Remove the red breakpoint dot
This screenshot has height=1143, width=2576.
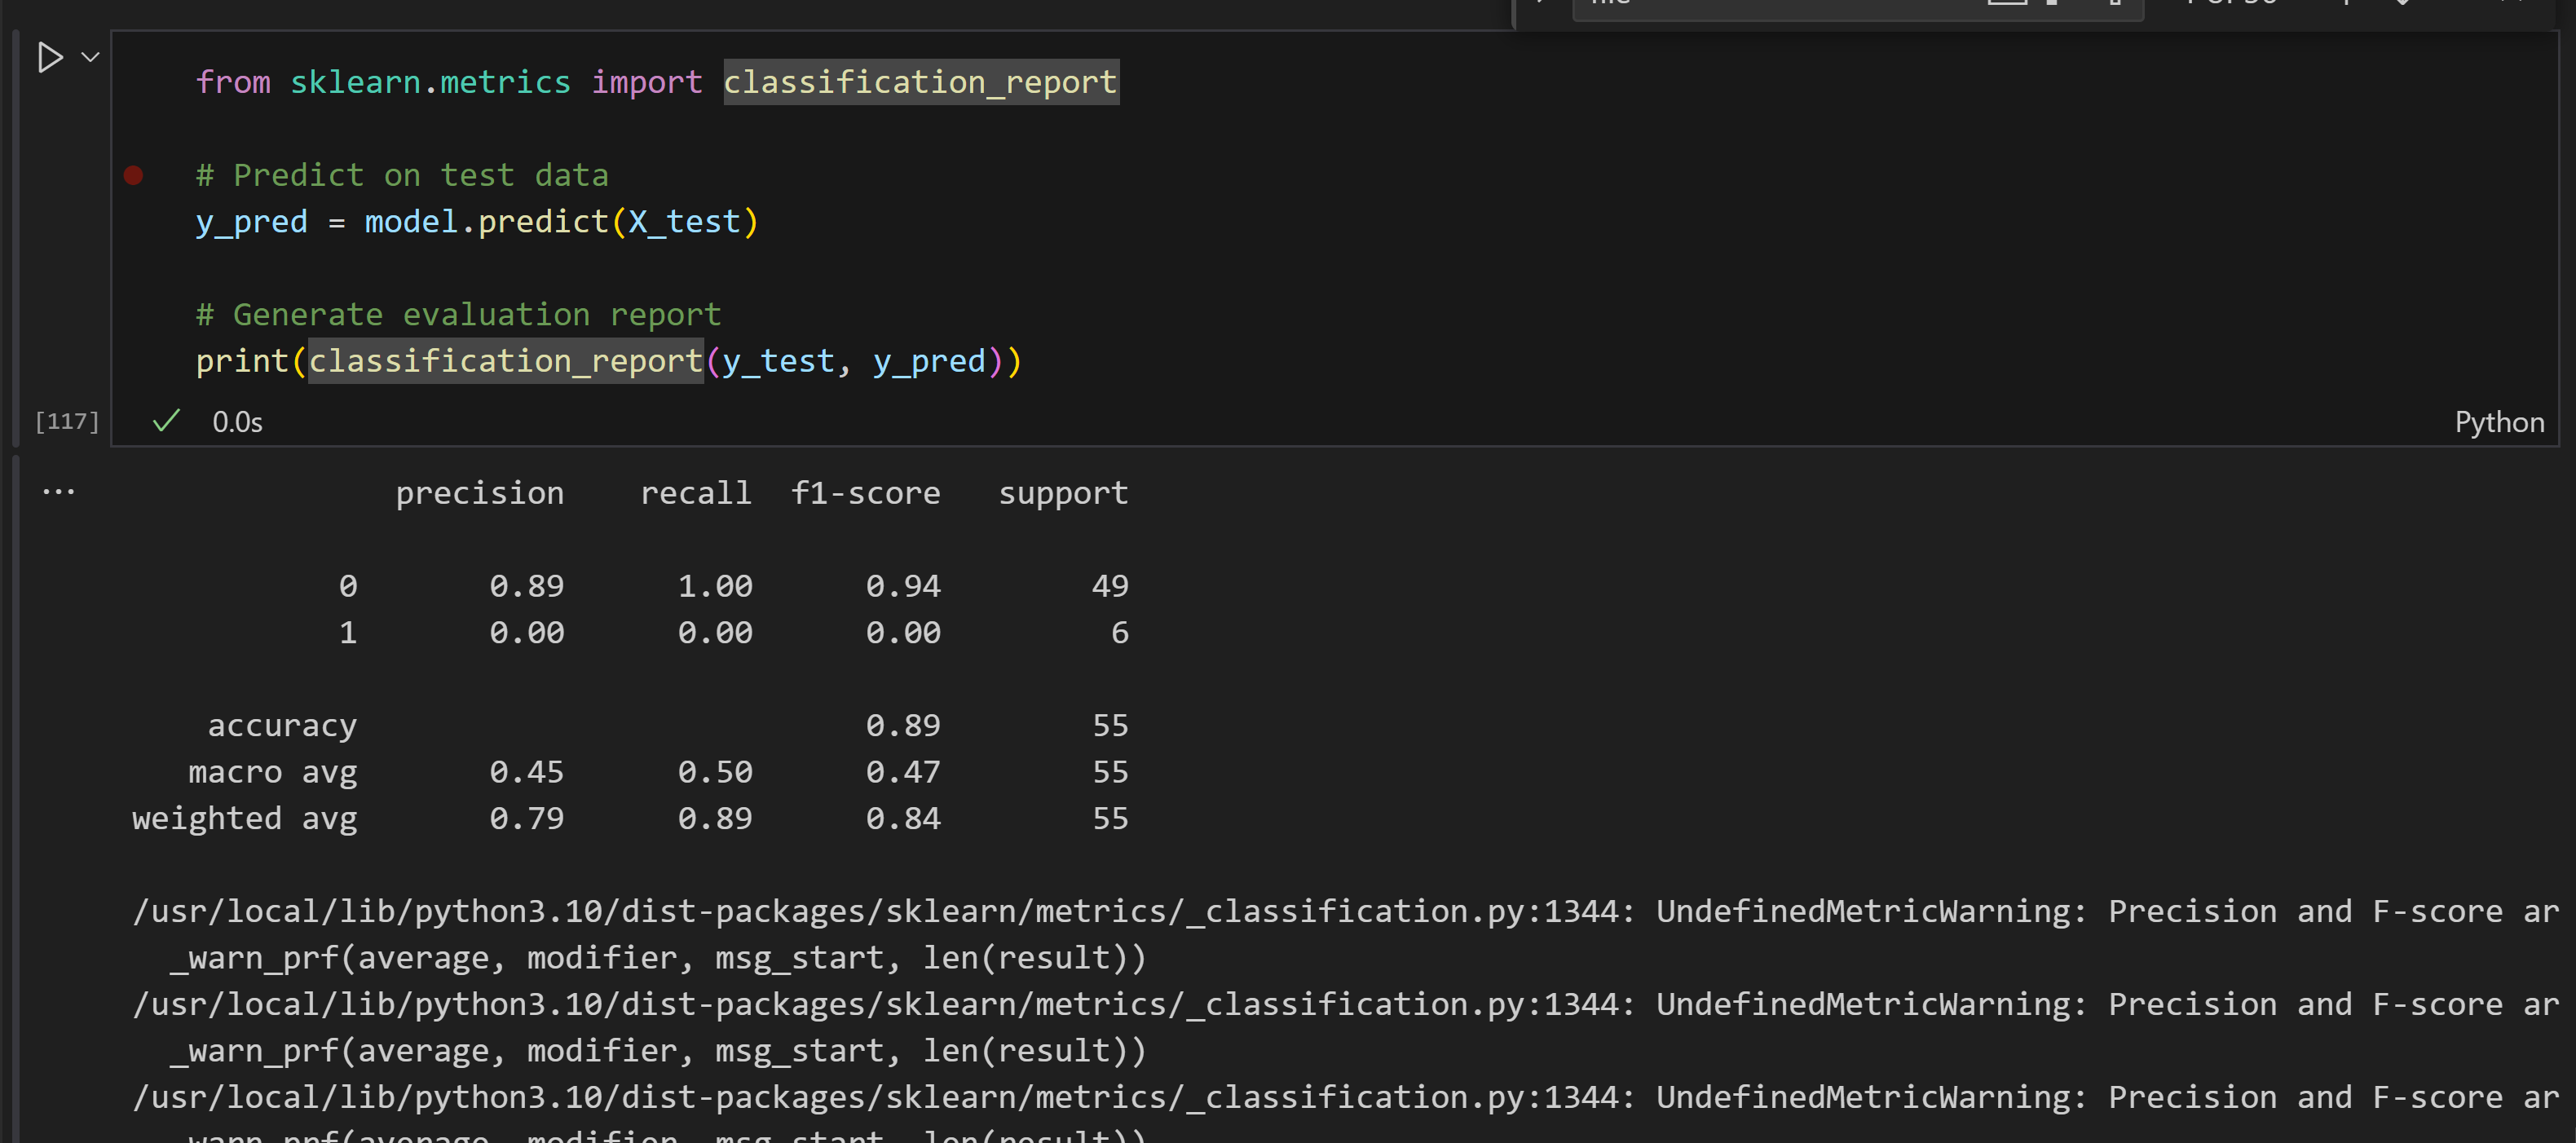(133, 176)
